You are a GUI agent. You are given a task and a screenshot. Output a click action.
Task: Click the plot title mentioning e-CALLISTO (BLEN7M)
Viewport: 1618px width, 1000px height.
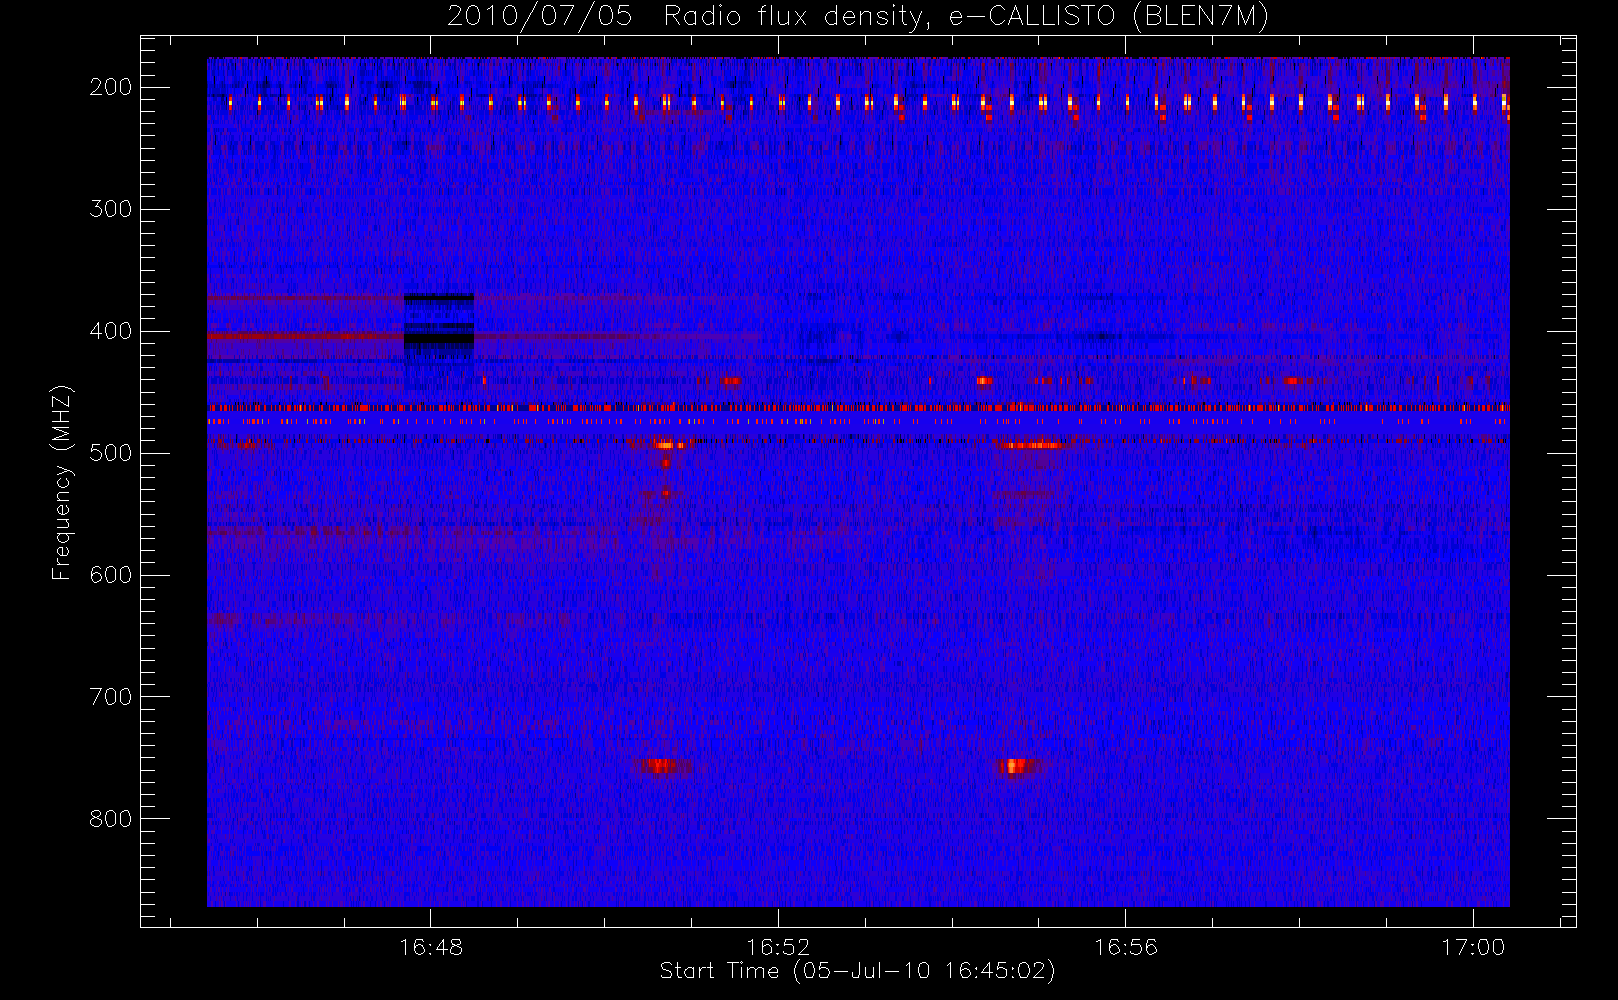[858, 17]
